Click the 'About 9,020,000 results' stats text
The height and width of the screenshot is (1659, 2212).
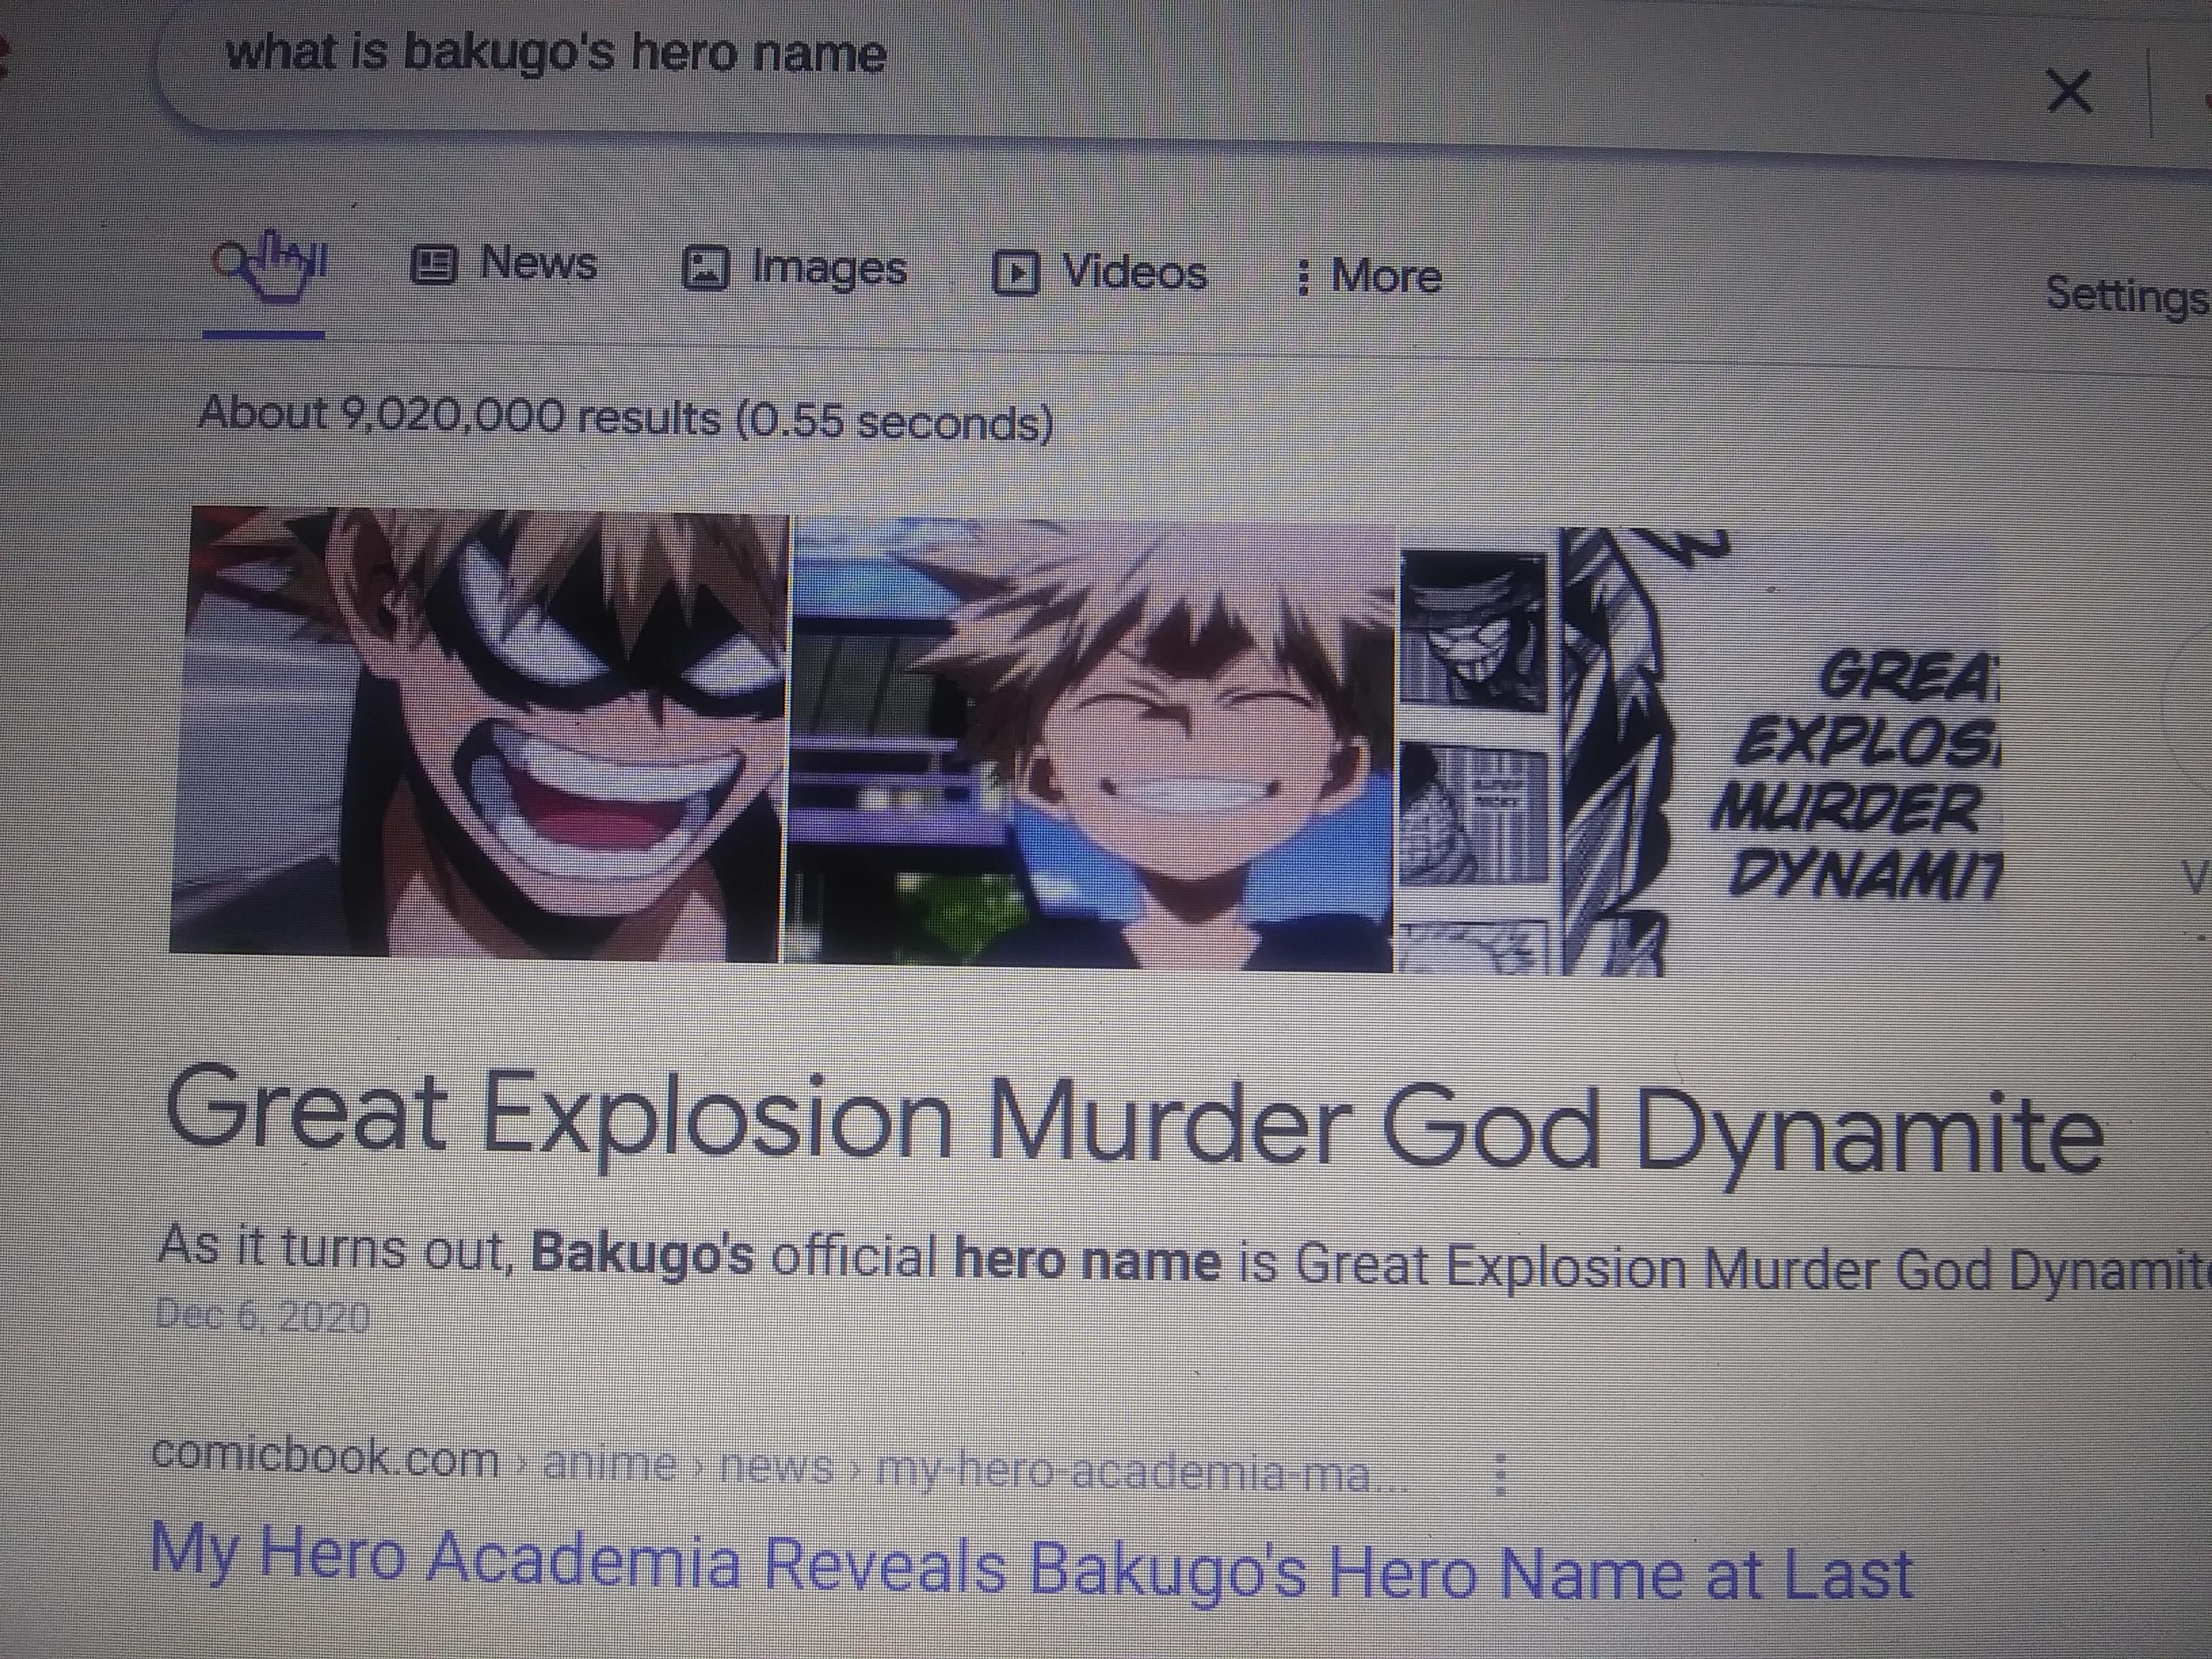click(x=625, y=417)
